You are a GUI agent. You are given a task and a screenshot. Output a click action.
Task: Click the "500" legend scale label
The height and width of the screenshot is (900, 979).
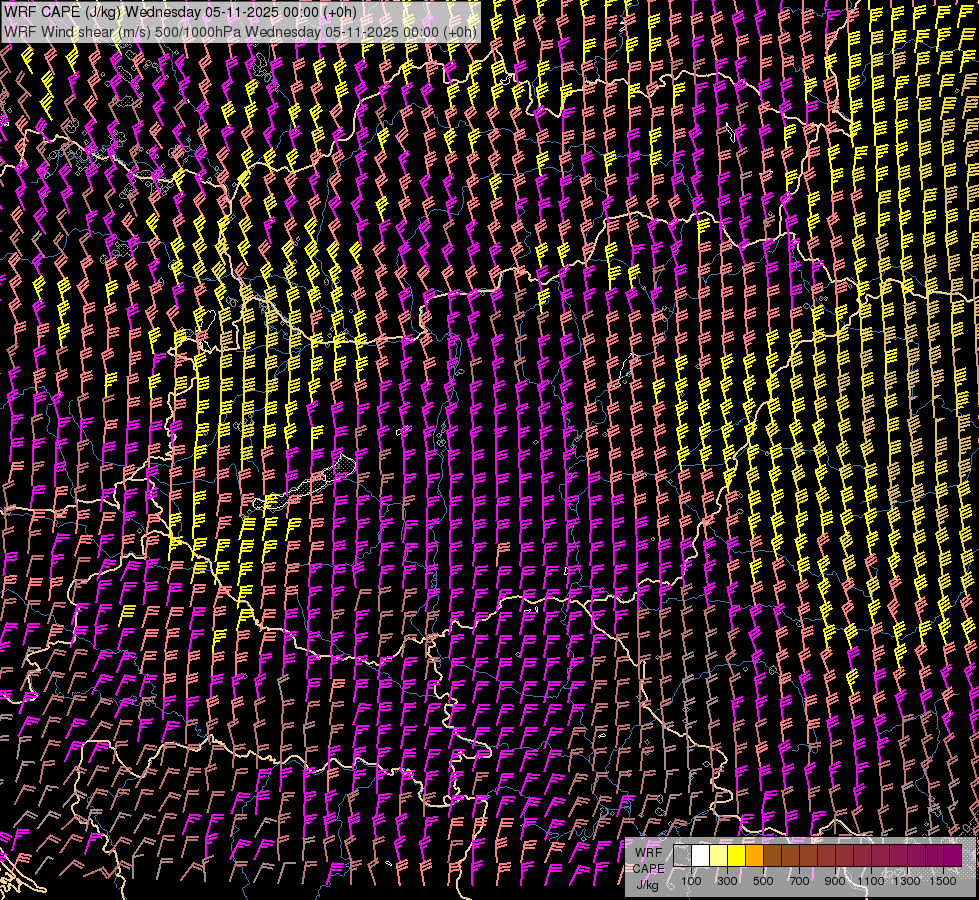763,881
